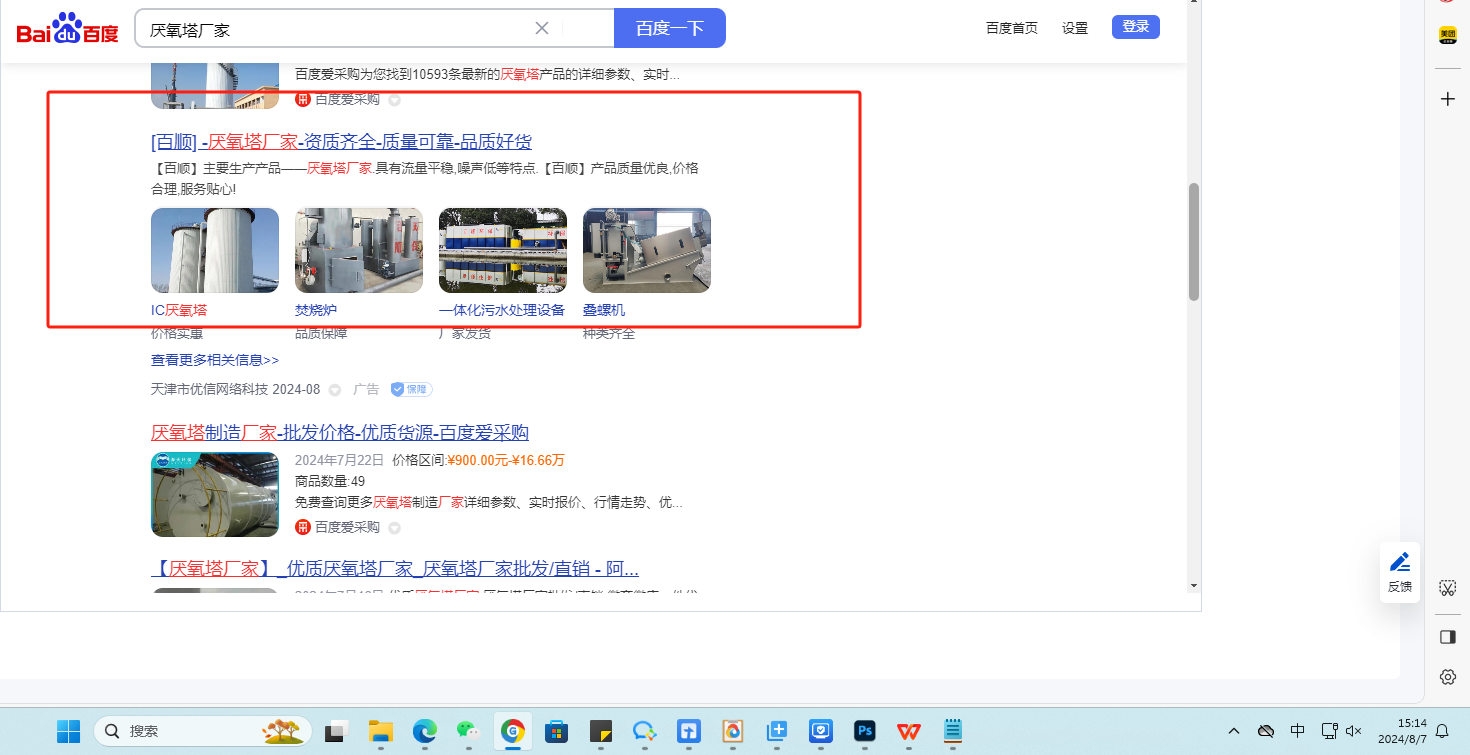
Task: Add a sidebar app with the plus icon
Action: point(1448,99)
